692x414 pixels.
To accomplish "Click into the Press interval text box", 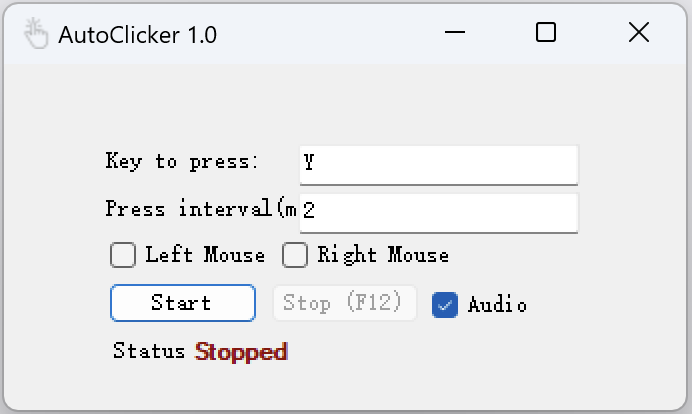I will point(438,212).
